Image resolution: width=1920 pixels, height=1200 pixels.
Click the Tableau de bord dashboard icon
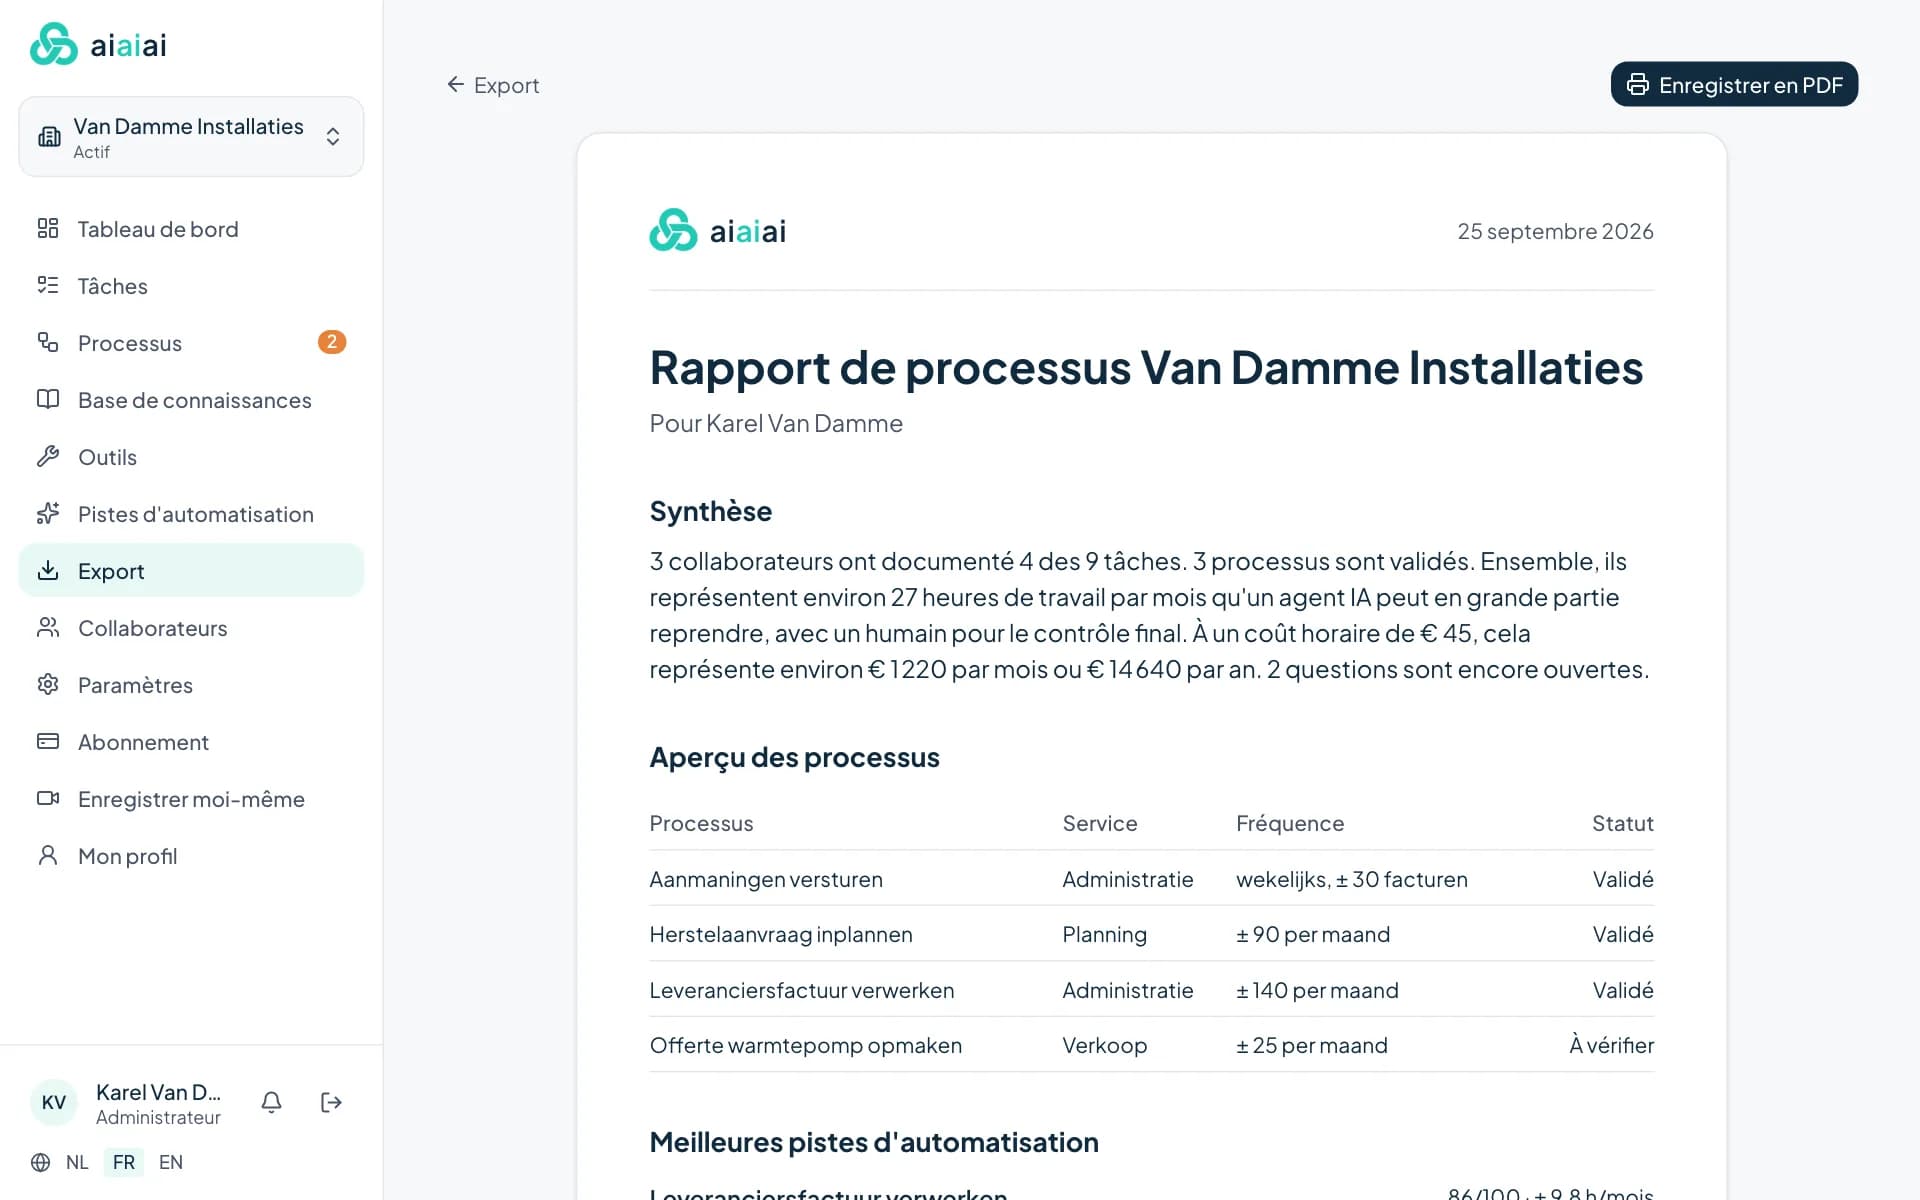tap(48, 229)
